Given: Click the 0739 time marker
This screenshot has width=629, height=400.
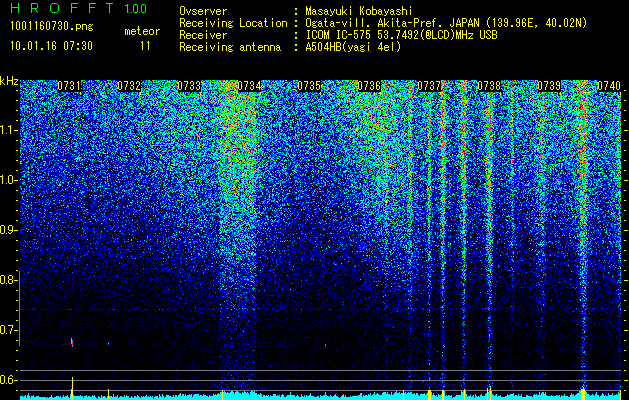Looking at the screenshot, I should 549,86.
